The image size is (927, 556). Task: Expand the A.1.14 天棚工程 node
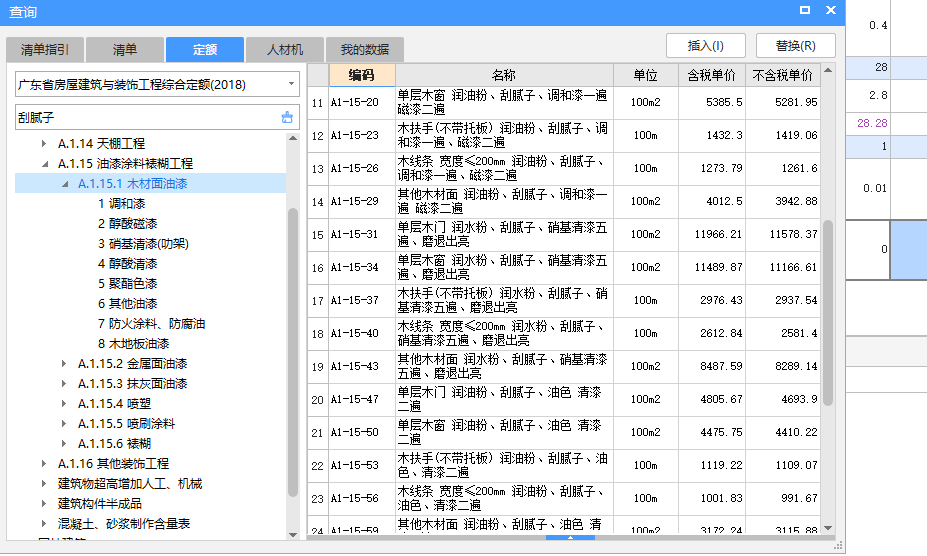coord(44,143)
